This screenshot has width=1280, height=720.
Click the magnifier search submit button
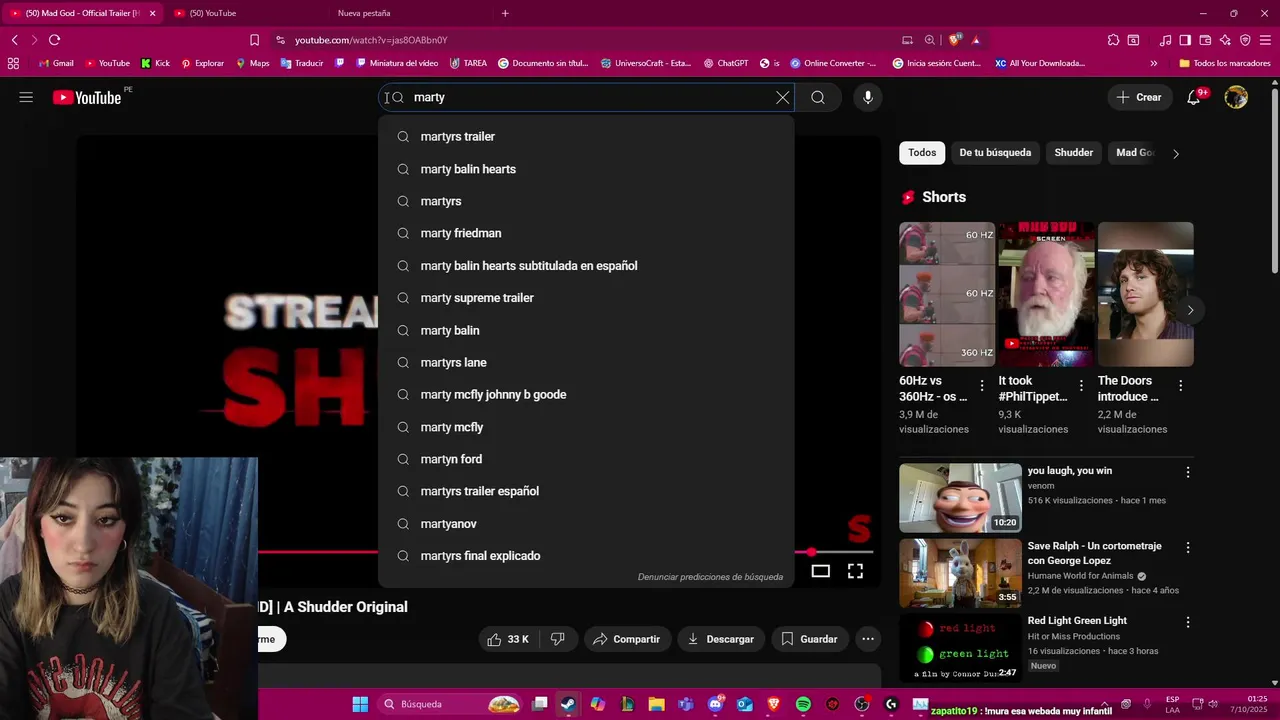(818, 97)
